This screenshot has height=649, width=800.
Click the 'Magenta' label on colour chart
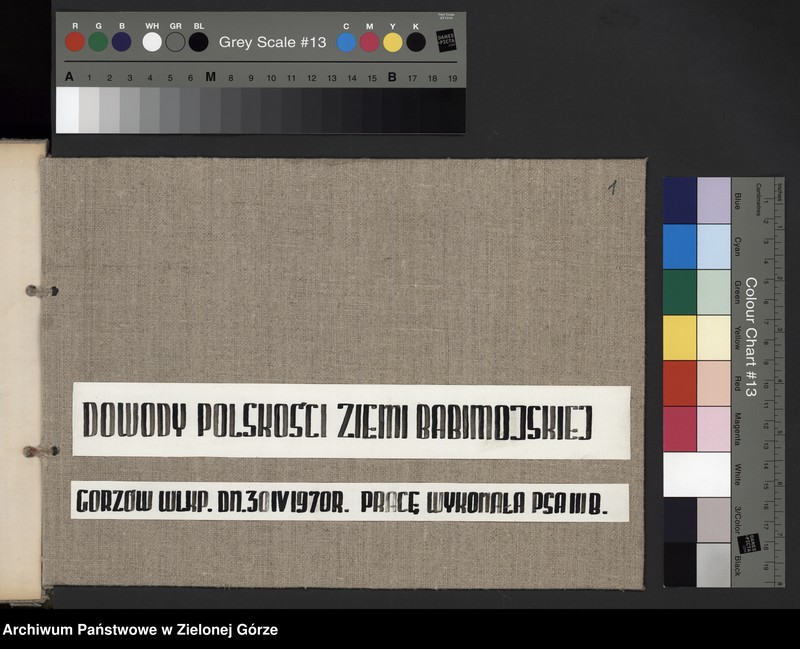click(738, 429)
